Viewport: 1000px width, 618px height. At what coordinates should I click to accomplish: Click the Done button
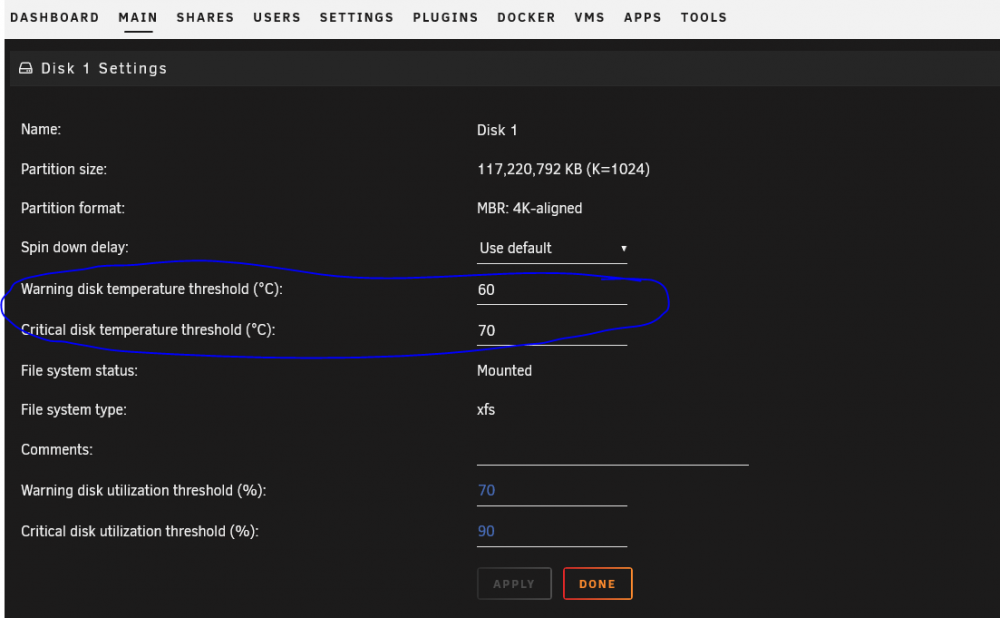tap(598, 584)
